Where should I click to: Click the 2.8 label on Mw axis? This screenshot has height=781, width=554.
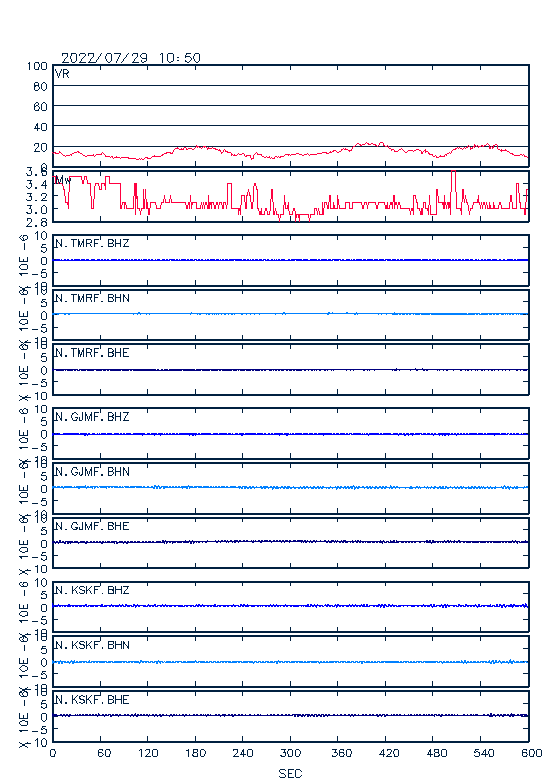[x=37, y=222]
